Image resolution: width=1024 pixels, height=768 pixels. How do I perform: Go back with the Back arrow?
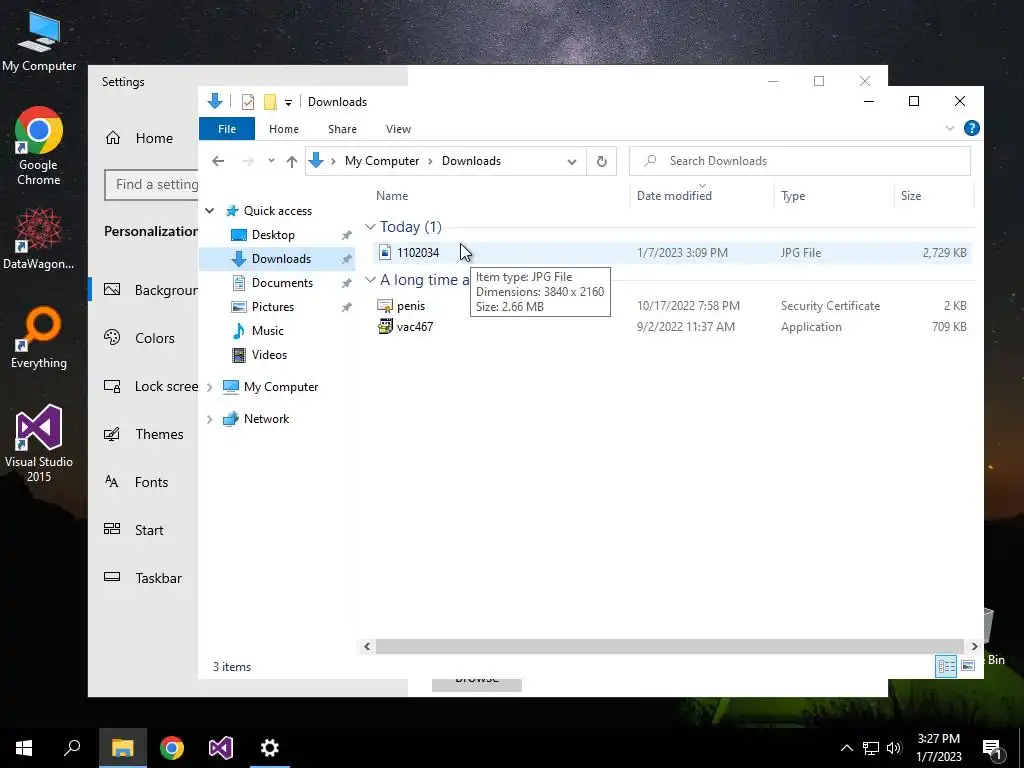tap(218, 161)
